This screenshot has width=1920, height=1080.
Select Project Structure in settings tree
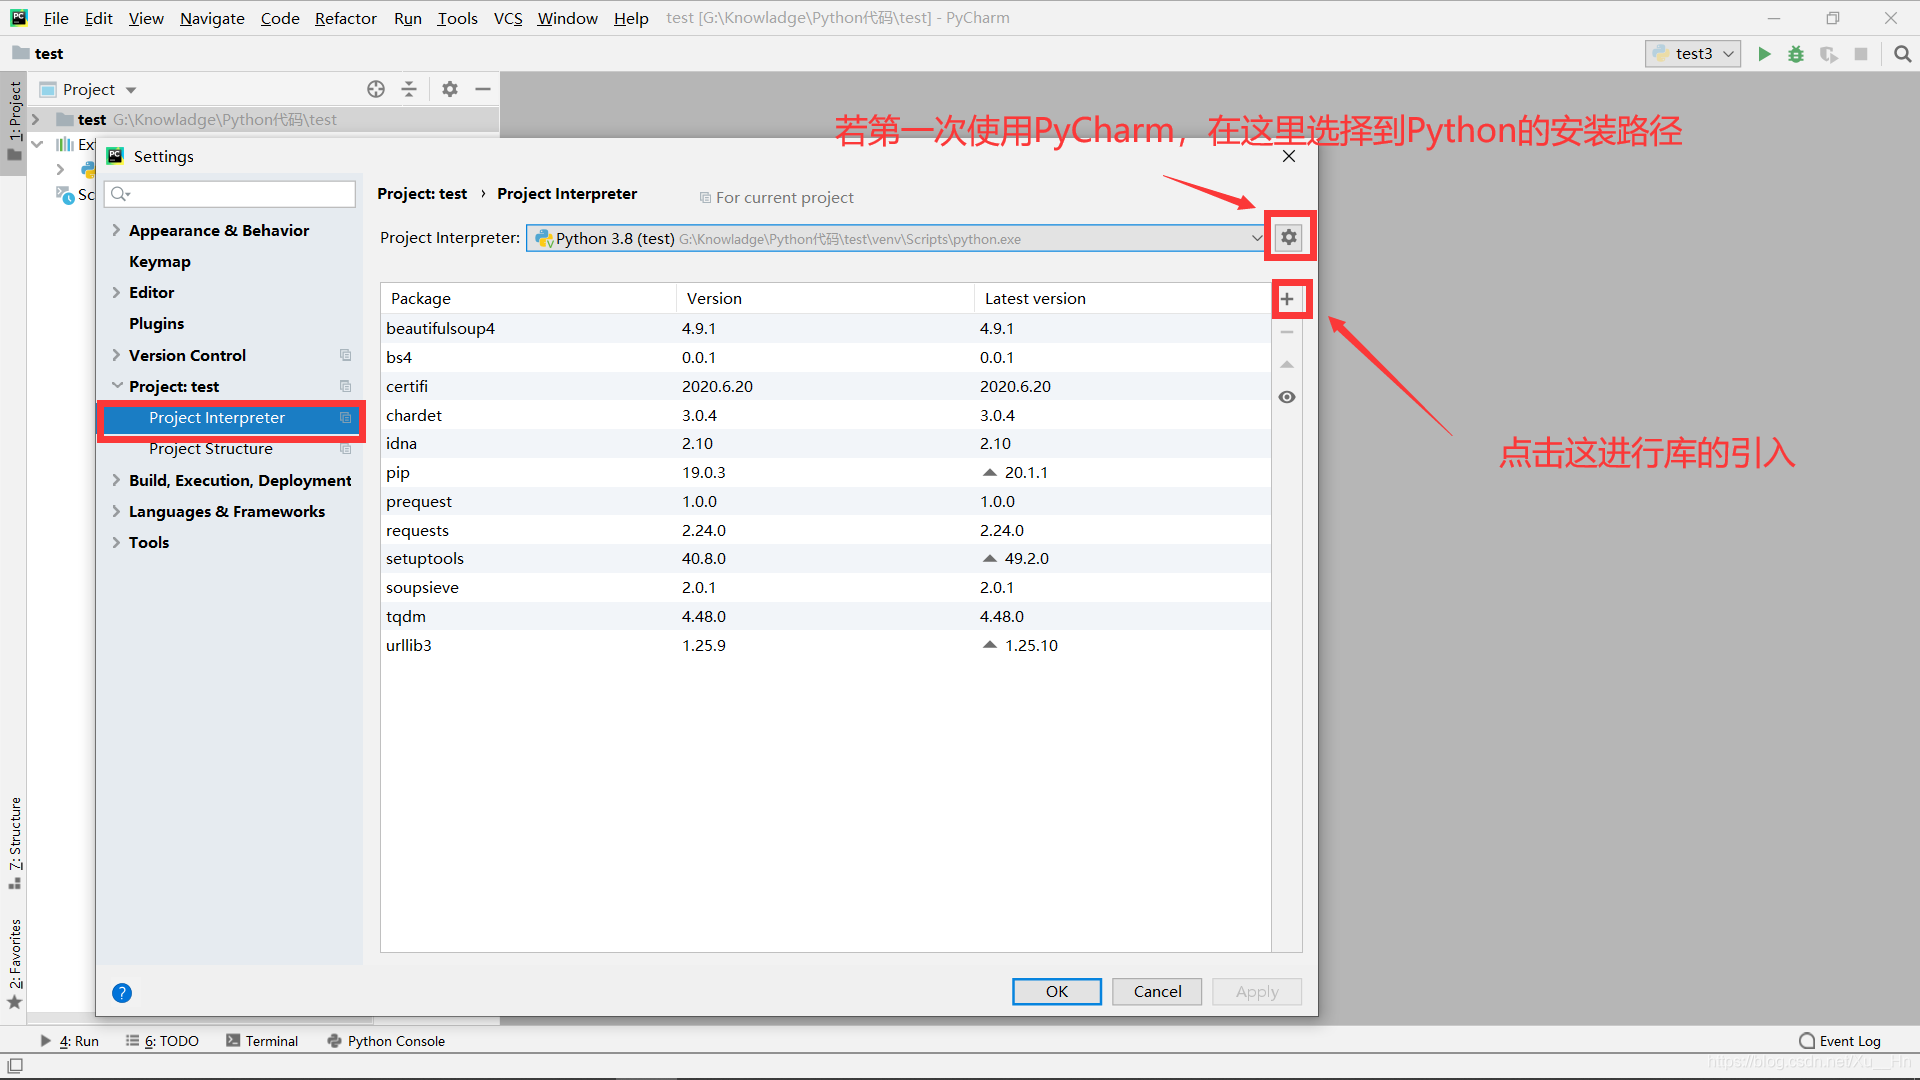coord(211,449)
